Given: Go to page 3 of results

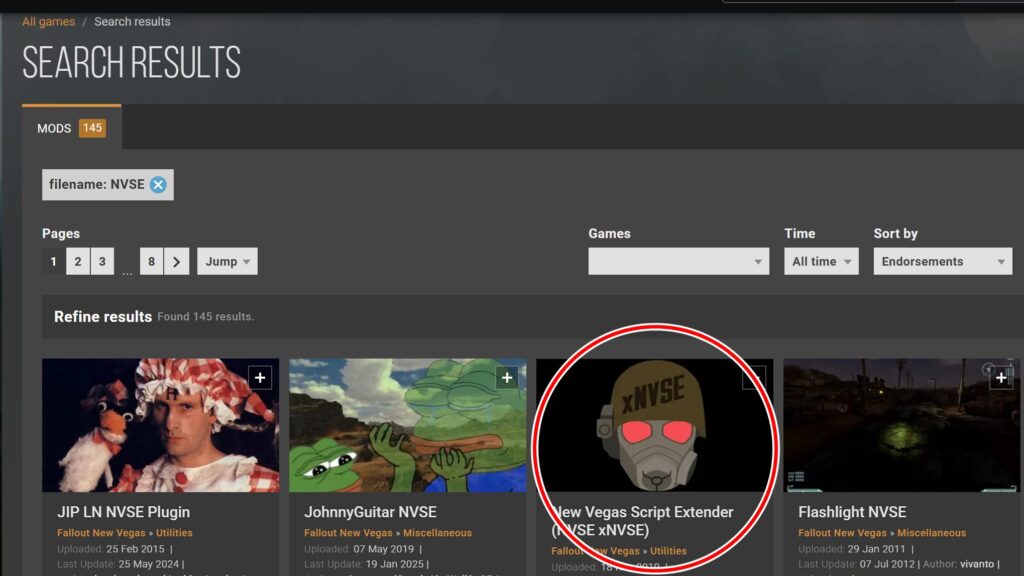Looking at the screenshot, I should pyautogui.click(x=102, y=262).
